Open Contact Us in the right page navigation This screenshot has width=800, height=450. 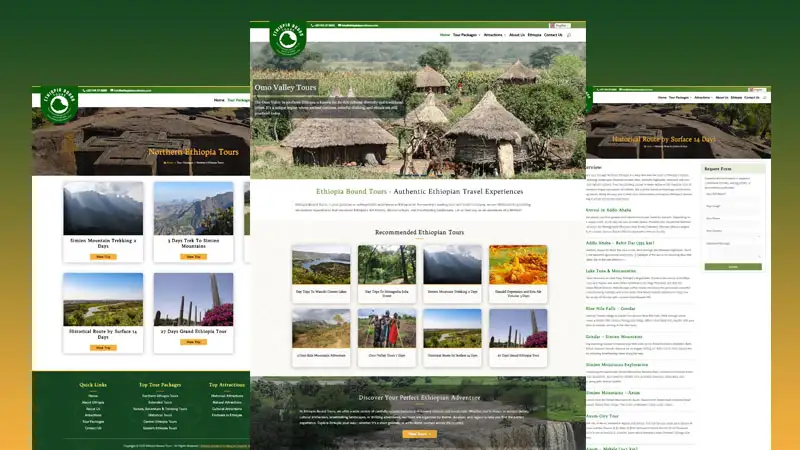coord(752,97)
